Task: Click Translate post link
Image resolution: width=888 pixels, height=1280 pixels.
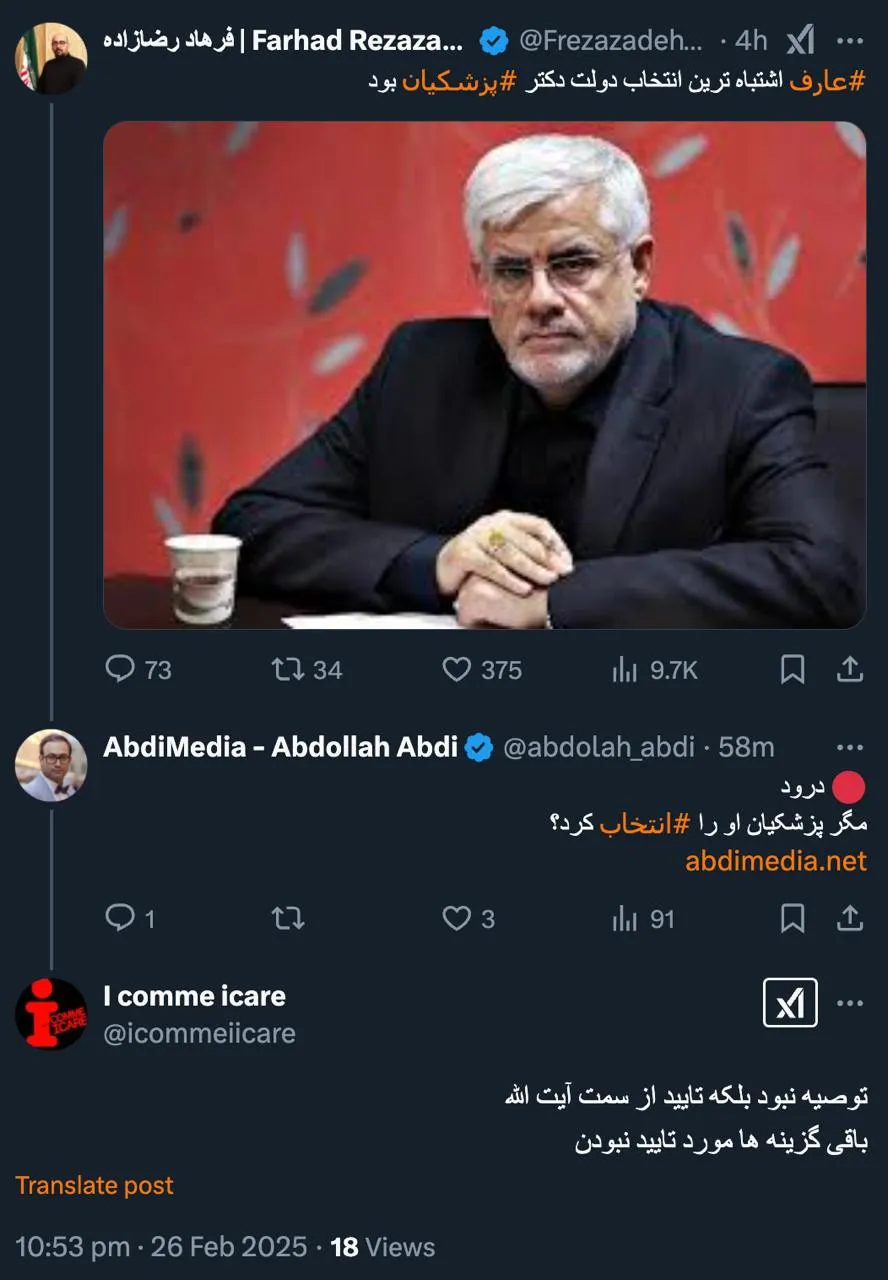Action: (x=94, y=1185)
